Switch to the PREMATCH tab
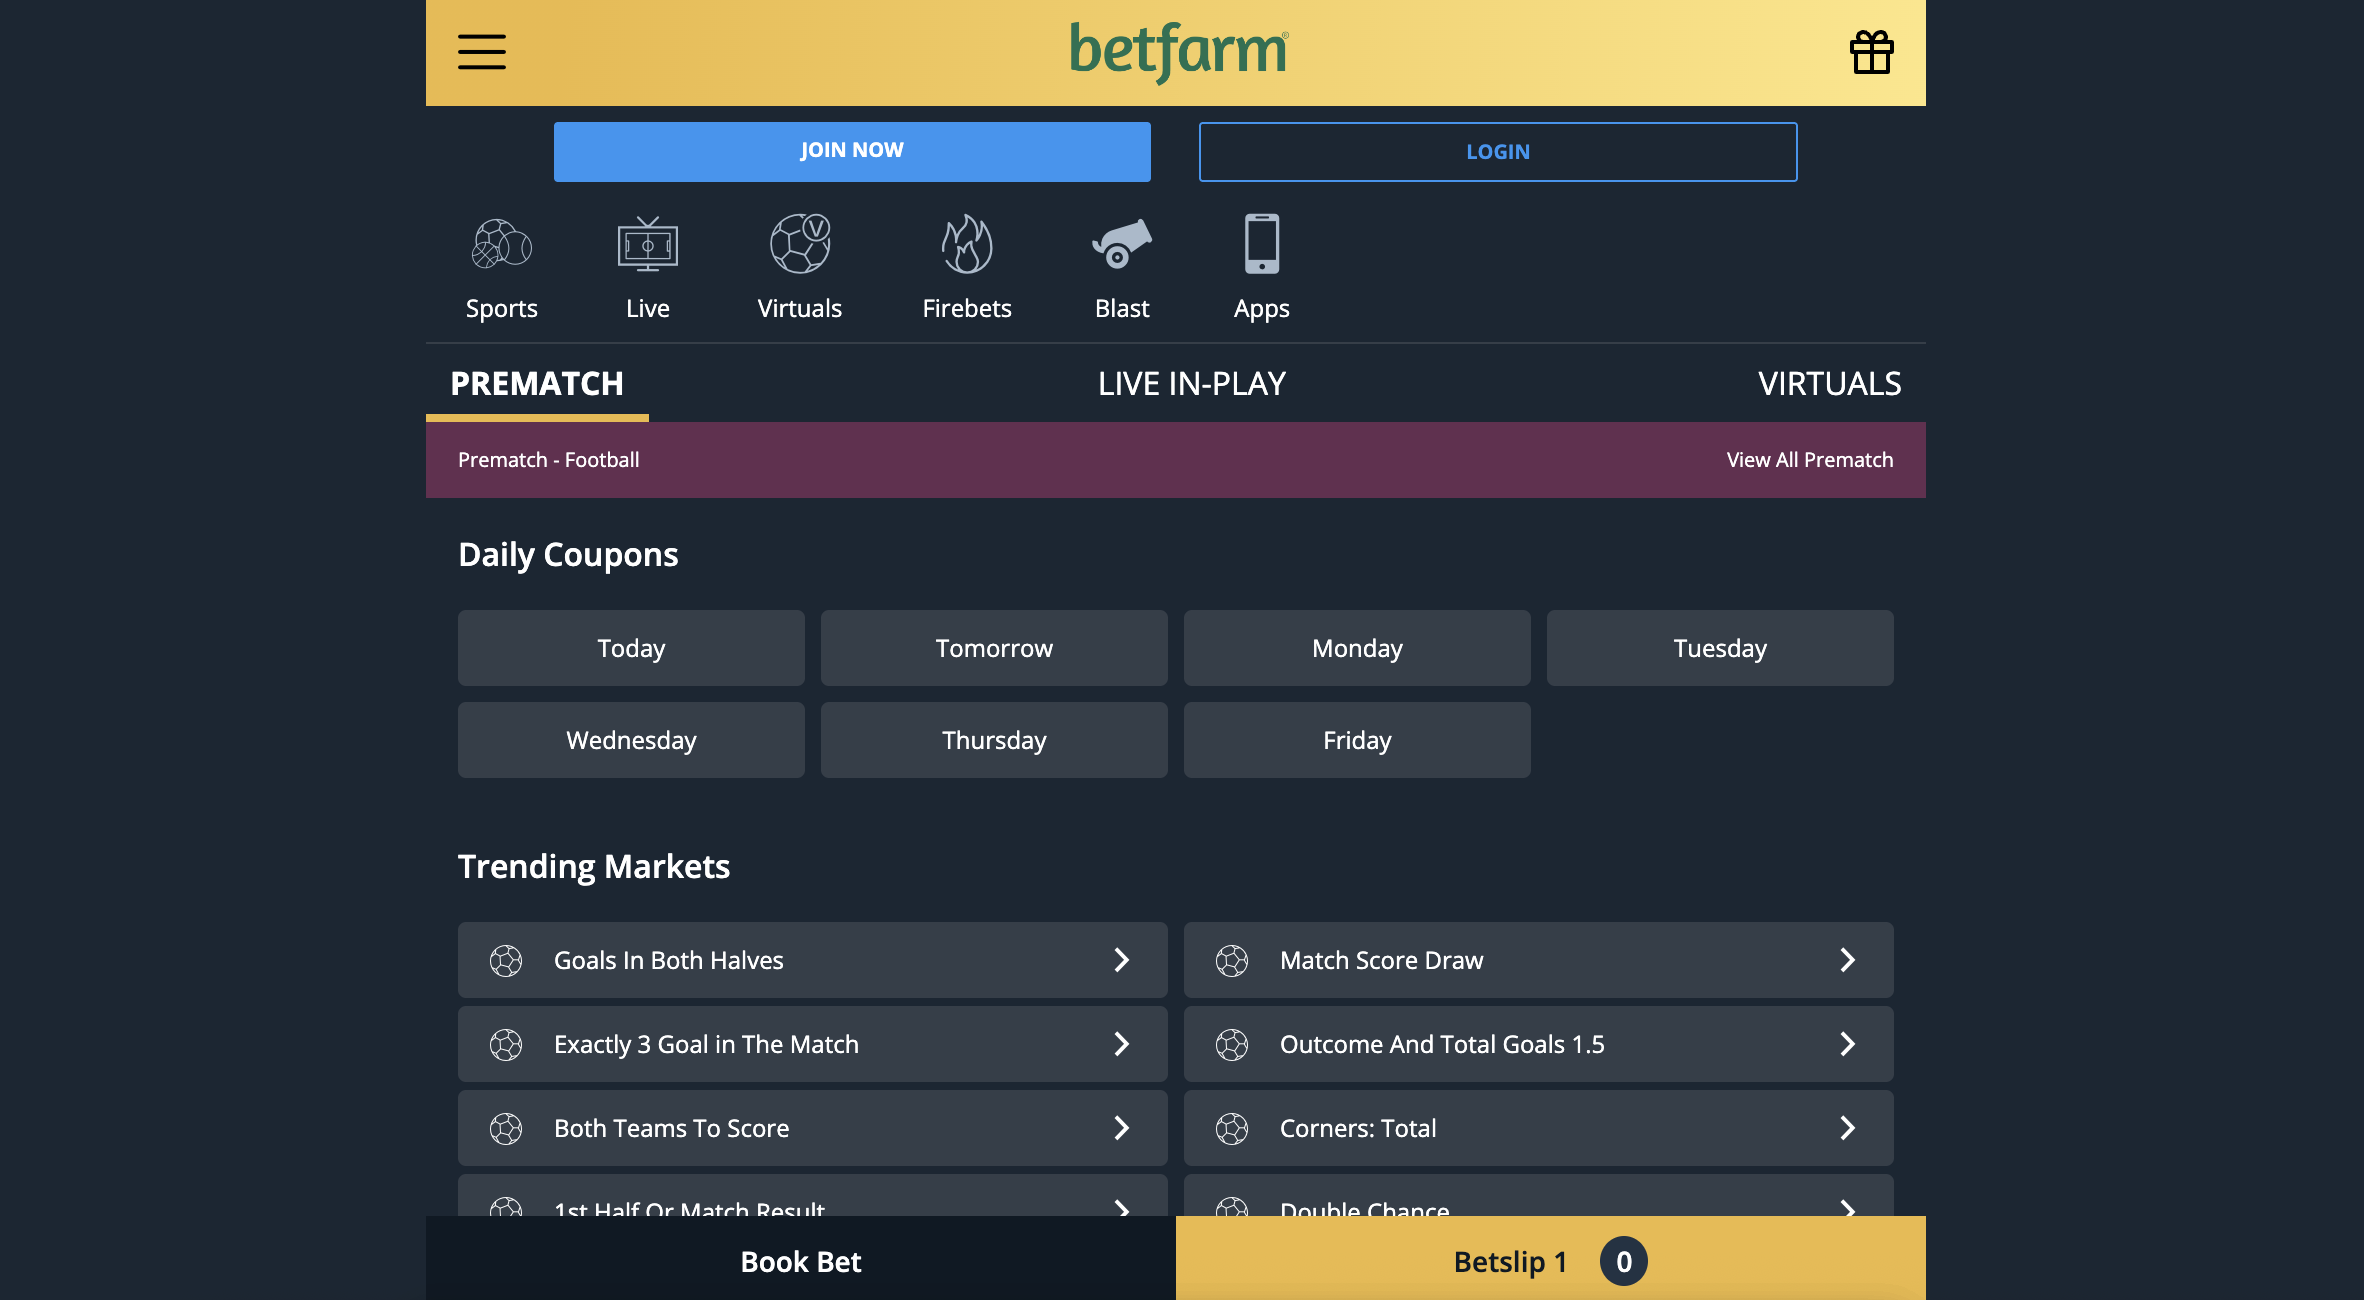The image size is (2364, 1300). pyautogui.click(x=537, y=383)
